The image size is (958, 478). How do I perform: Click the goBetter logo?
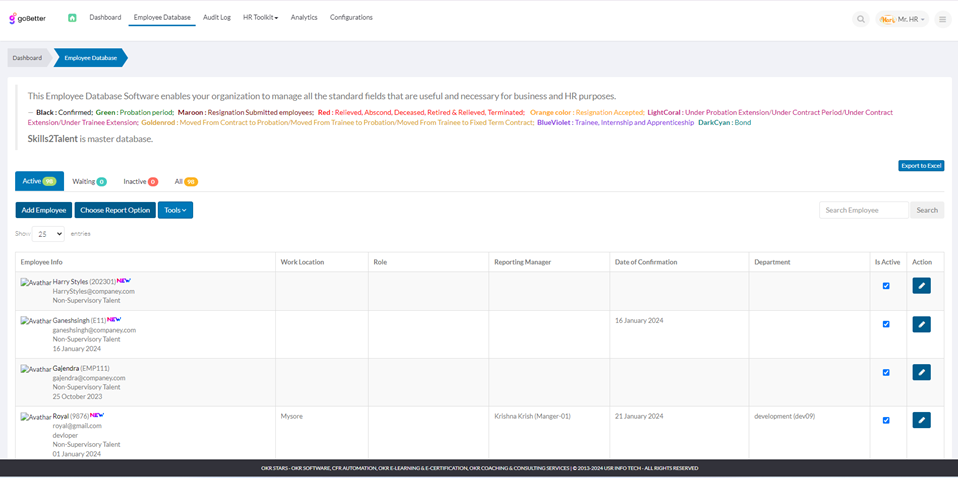click(x=27, y=18)
